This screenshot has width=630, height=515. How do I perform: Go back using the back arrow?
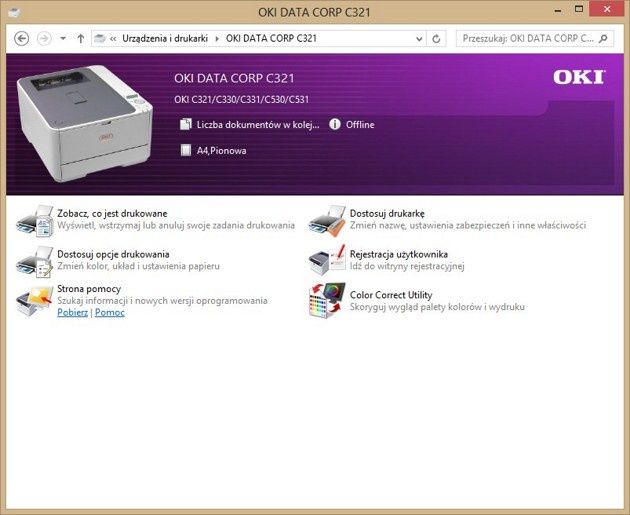22,39
